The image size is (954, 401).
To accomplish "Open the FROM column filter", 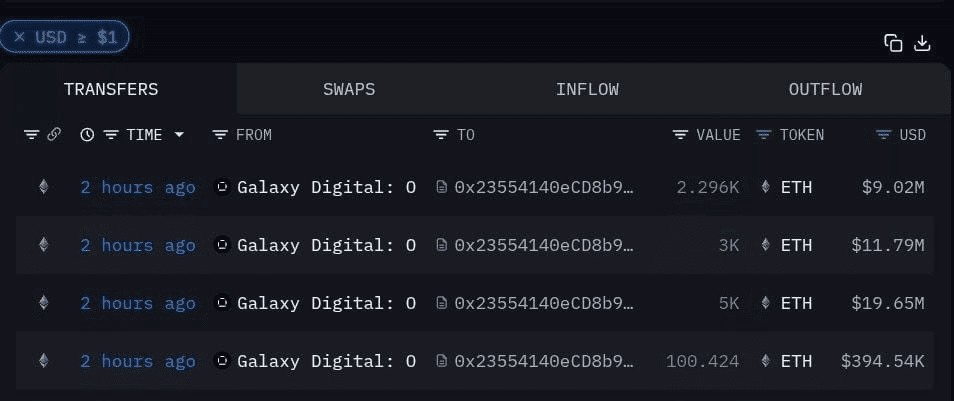I will [221, 135].
